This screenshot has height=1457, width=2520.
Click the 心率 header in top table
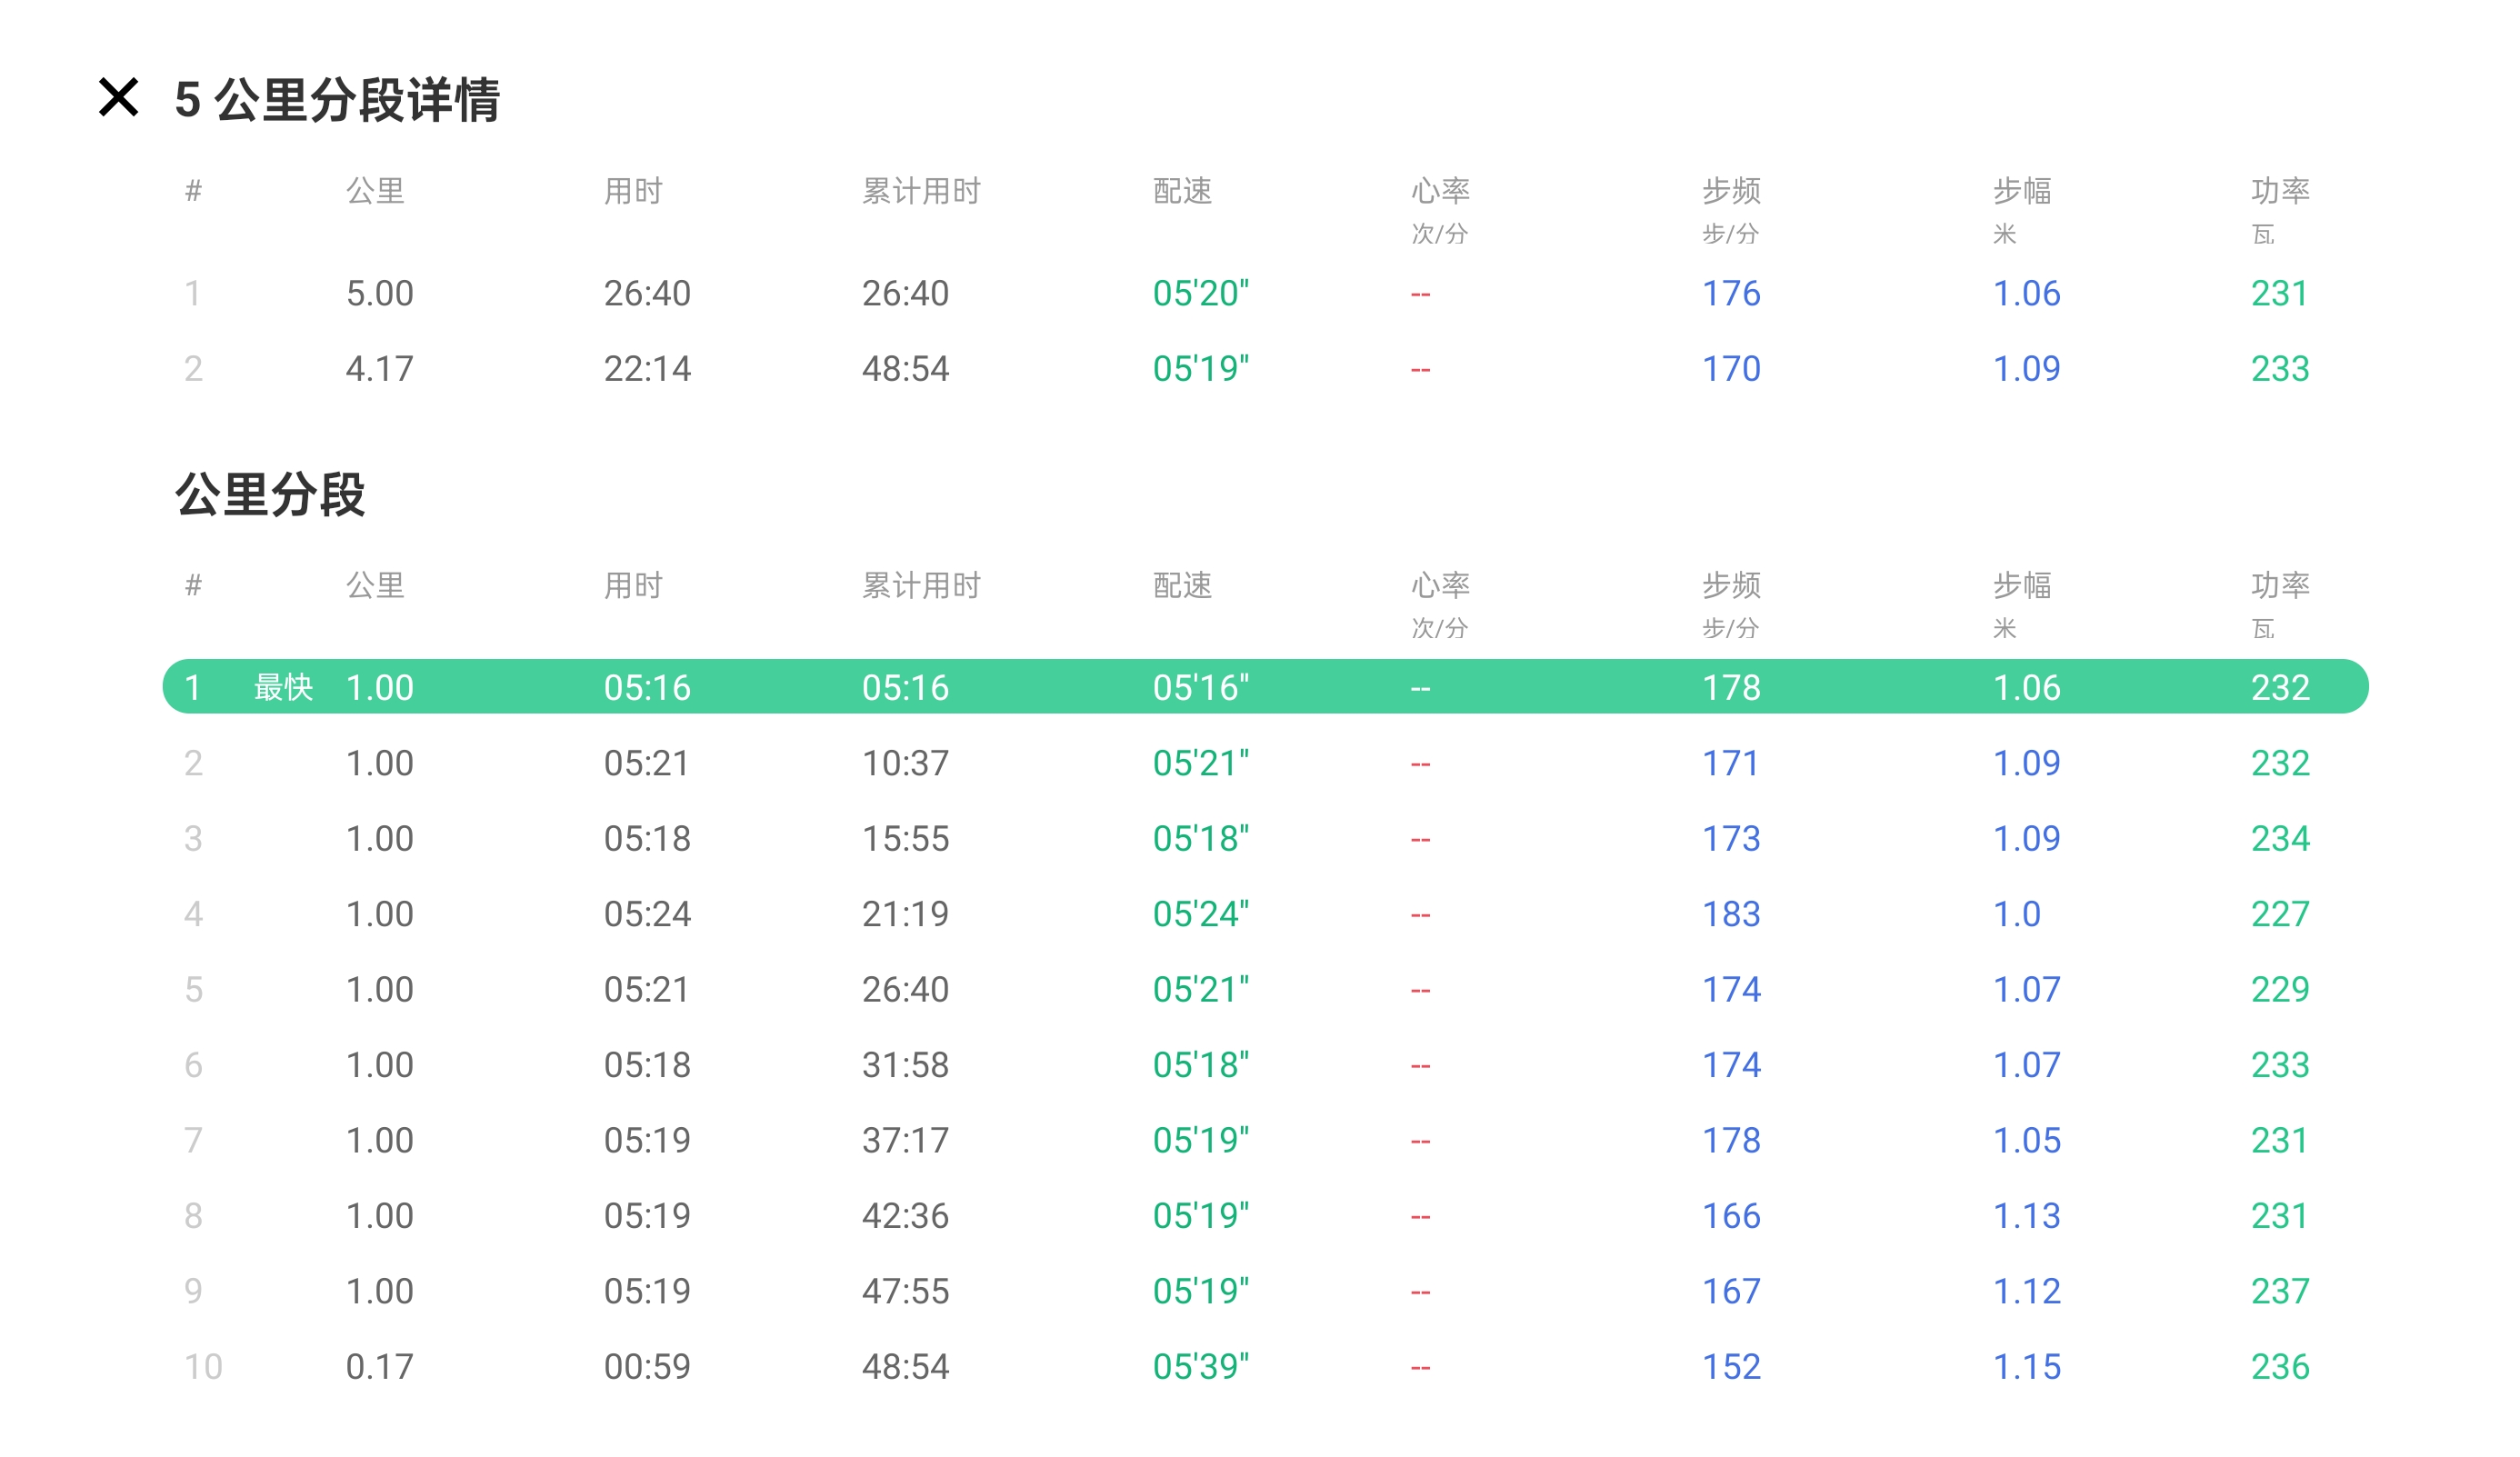click(1440, 191)
